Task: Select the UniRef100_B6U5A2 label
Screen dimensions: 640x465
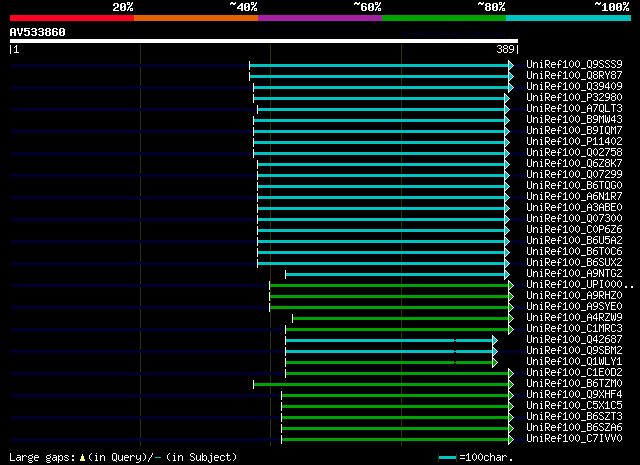Action: coord(574,240)
